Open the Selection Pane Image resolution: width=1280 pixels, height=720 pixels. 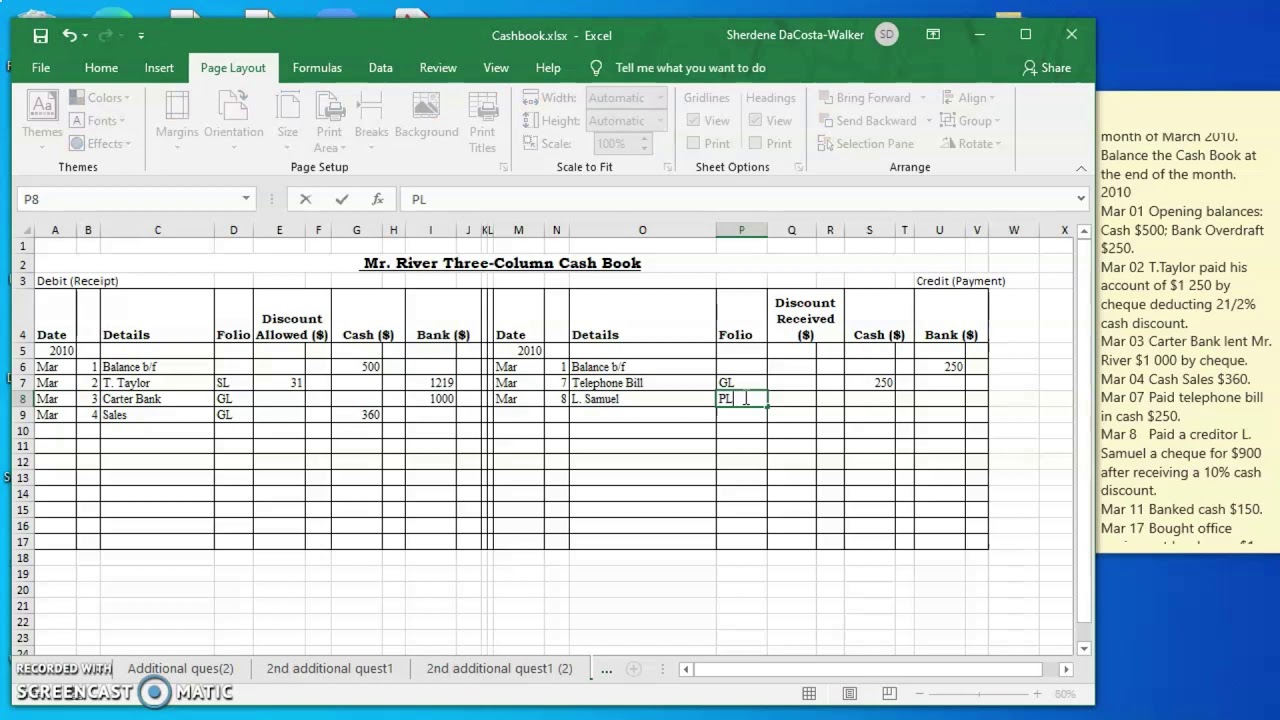tap(866, 144)
